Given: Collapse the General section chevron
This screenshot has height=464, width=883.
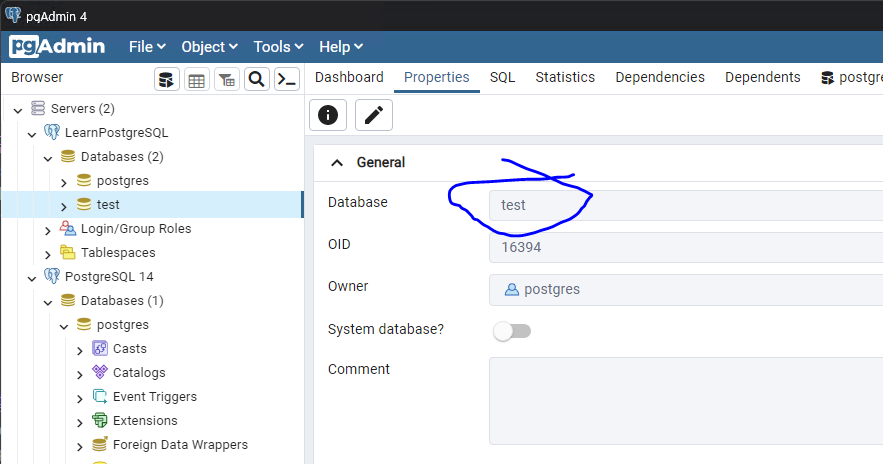Looking at the screenshot, I should point(337,163).
